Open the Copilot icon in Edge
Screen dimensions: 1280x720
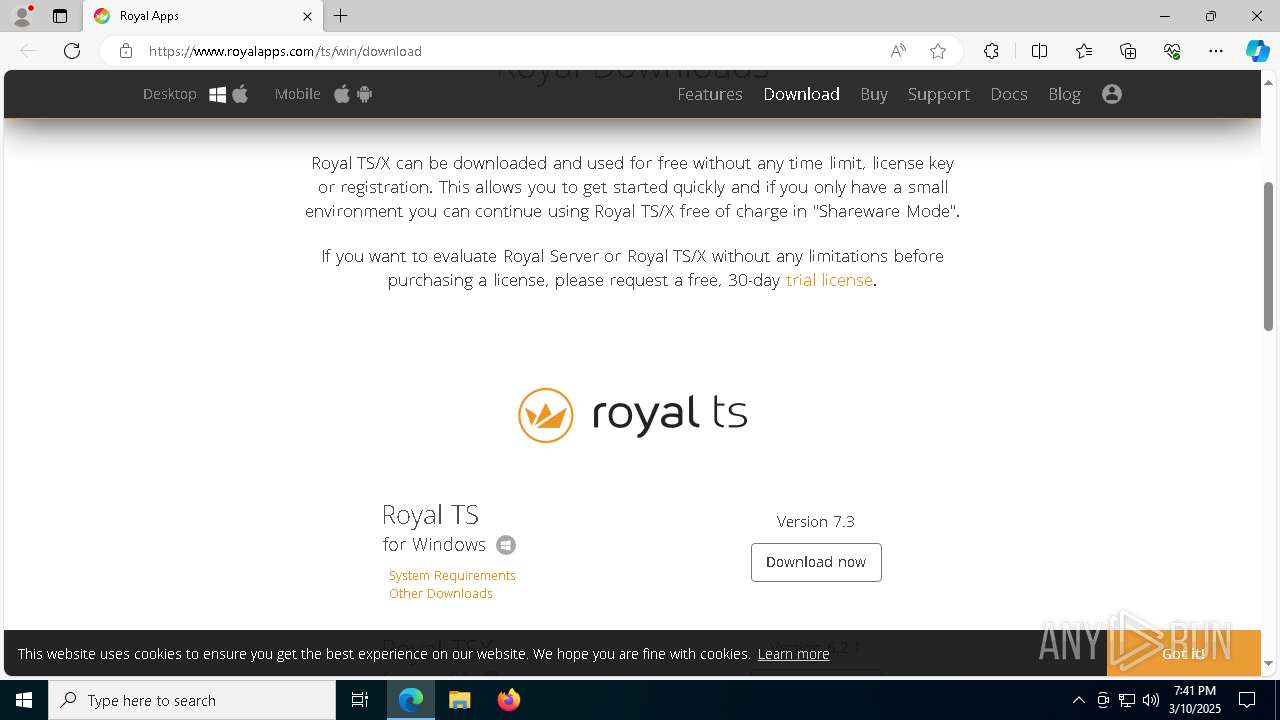click(1257, 51)
